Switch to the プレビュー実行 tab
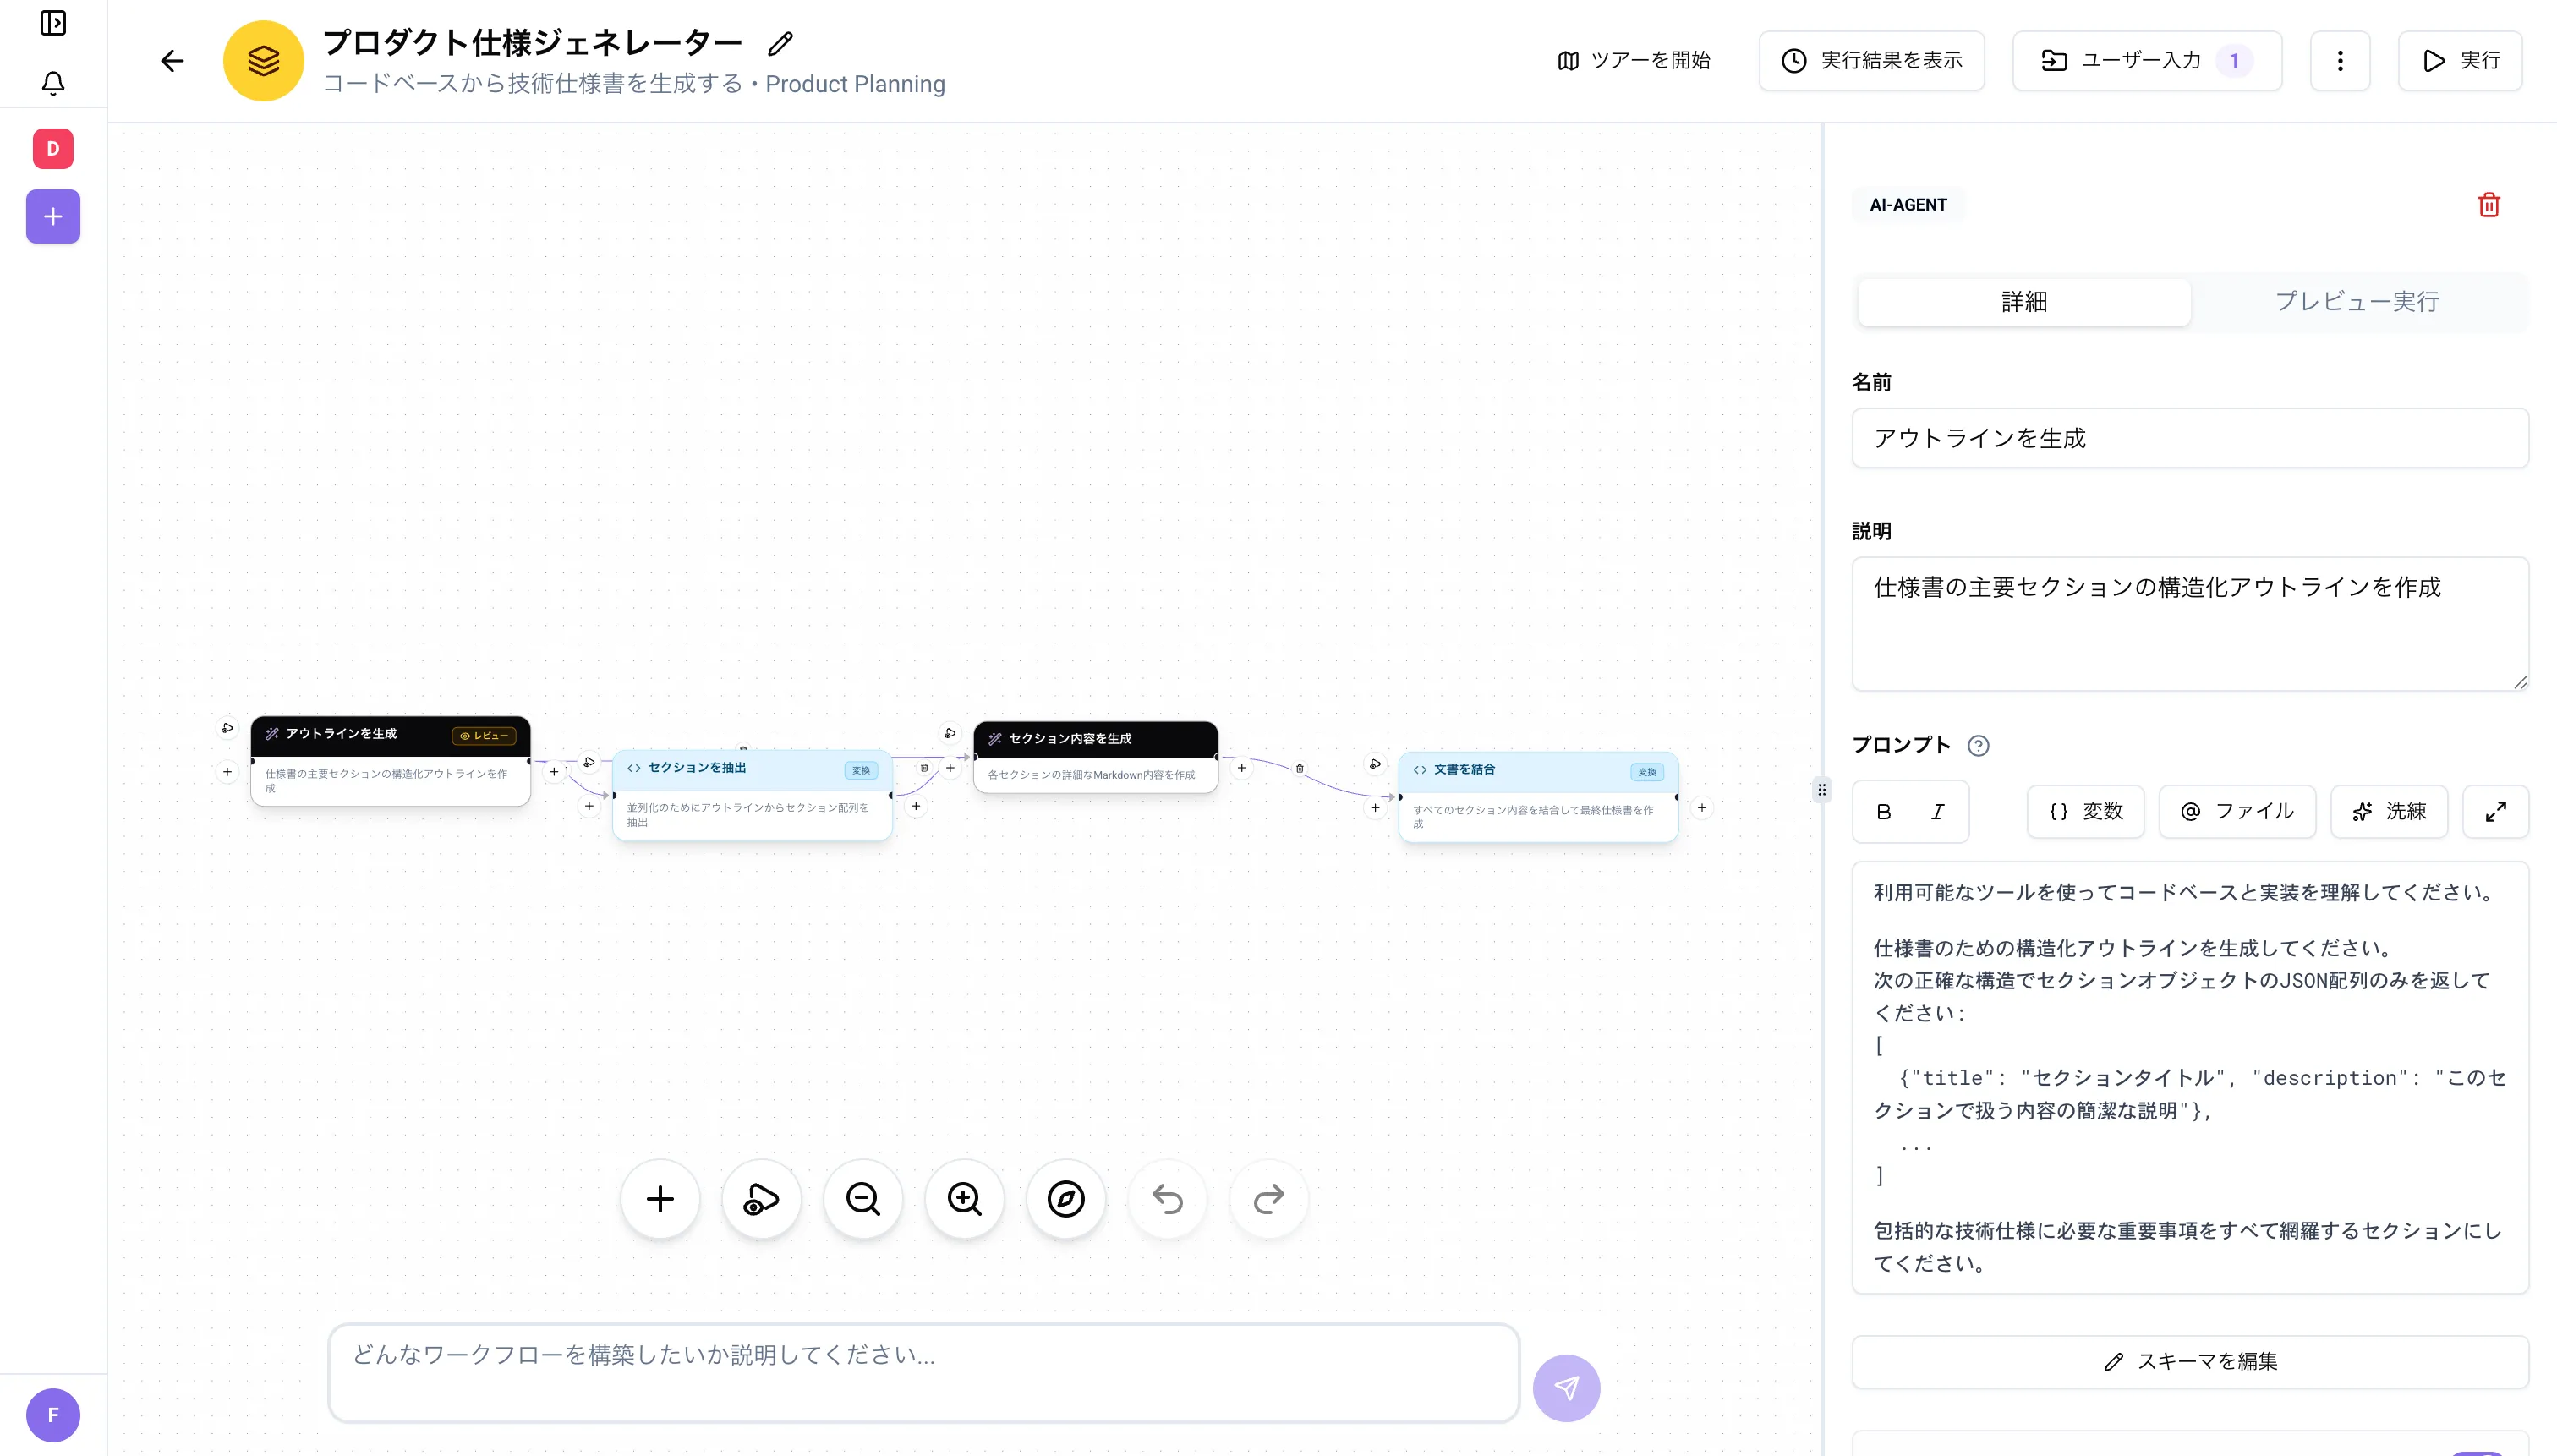This screenshot has height=1456, width=2557. click(2357, 302)
